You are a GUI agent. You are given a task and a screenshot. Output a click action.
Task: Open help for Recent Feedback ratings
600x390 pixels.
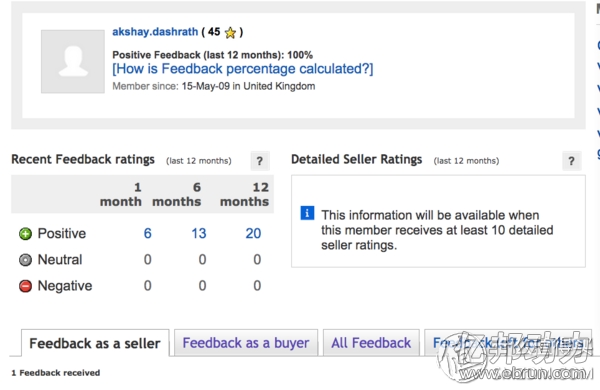pyautogui.click(x=260, y=161)
